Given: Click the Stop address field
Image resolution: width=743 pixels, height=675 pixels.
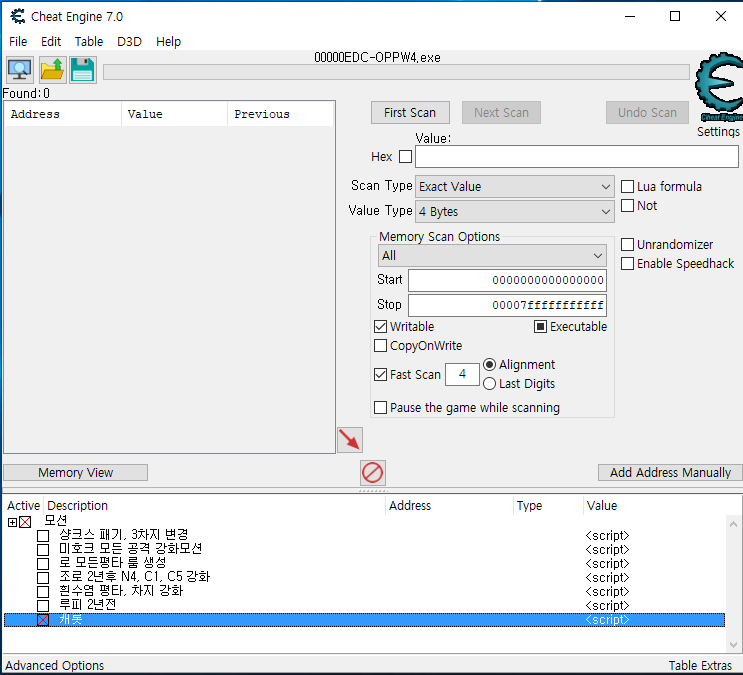Looking at the screenshot, I should coord(507,305).
